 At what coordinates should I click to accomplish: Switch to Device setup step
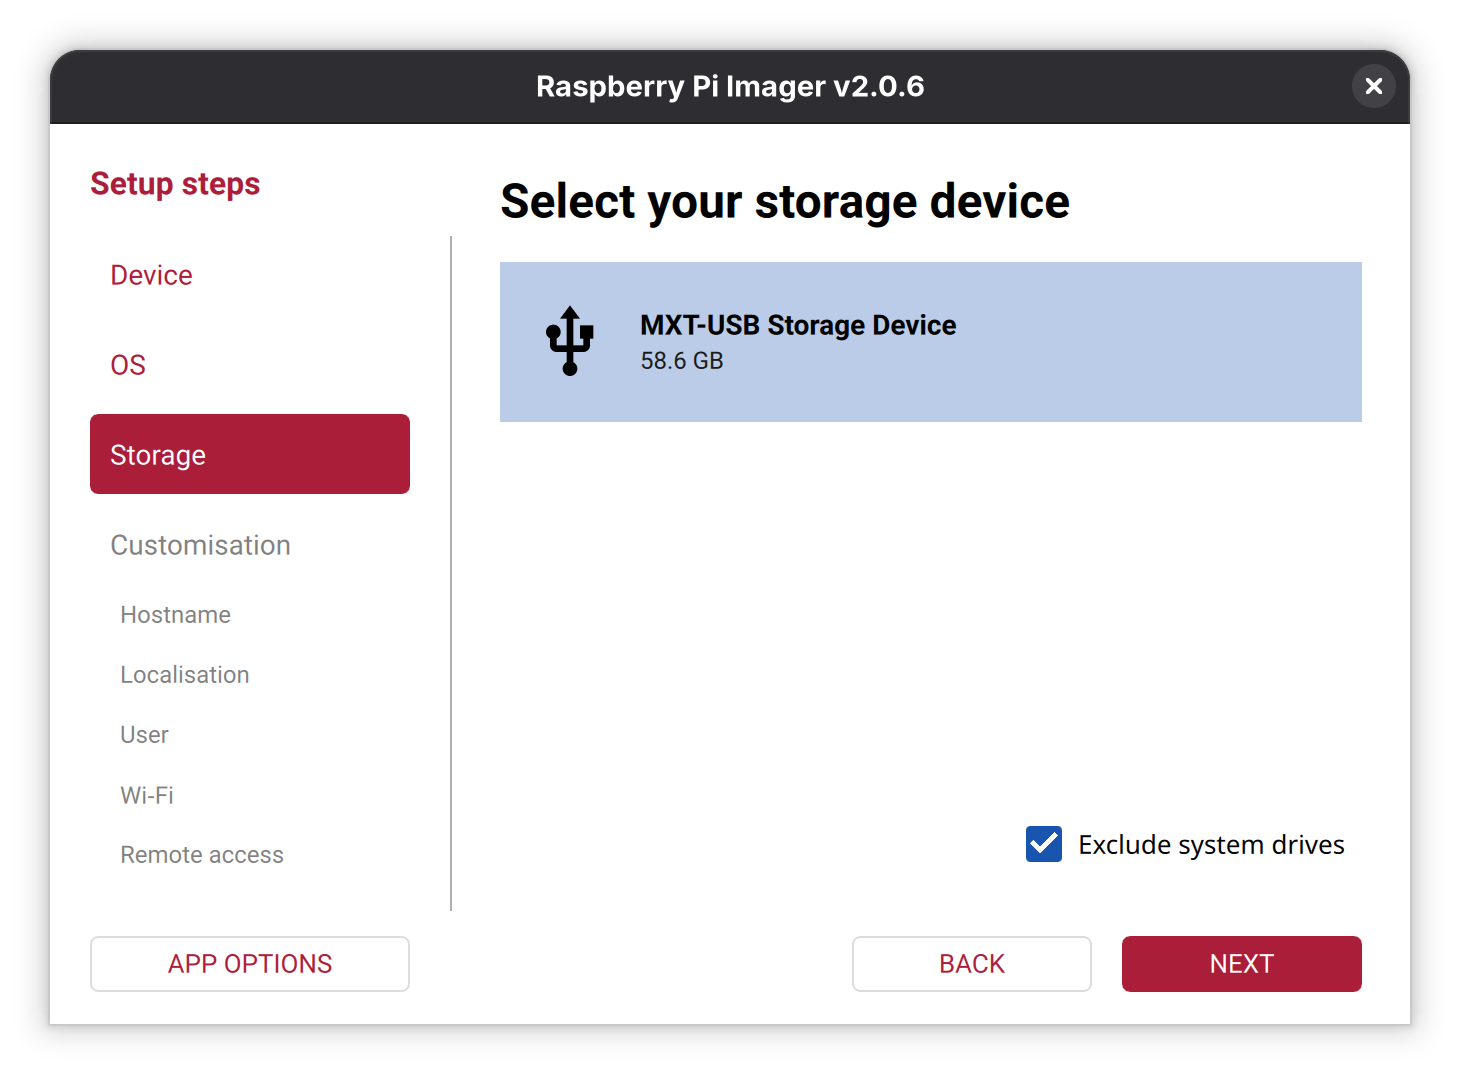[152, 275]
